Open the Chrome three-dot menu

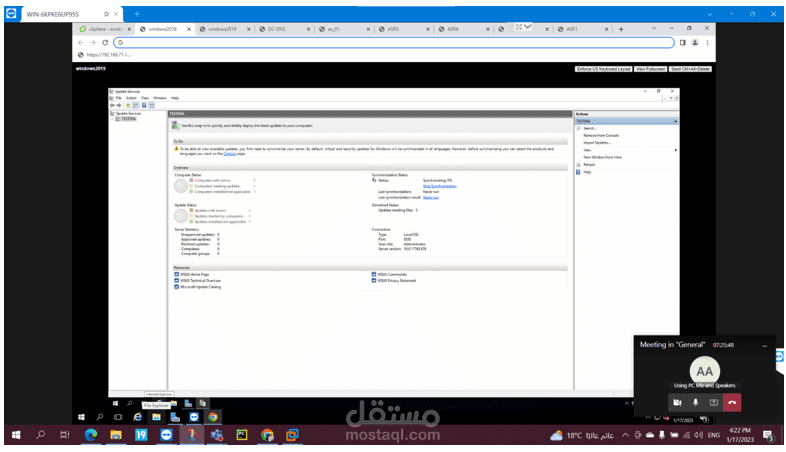click(707, 43)
